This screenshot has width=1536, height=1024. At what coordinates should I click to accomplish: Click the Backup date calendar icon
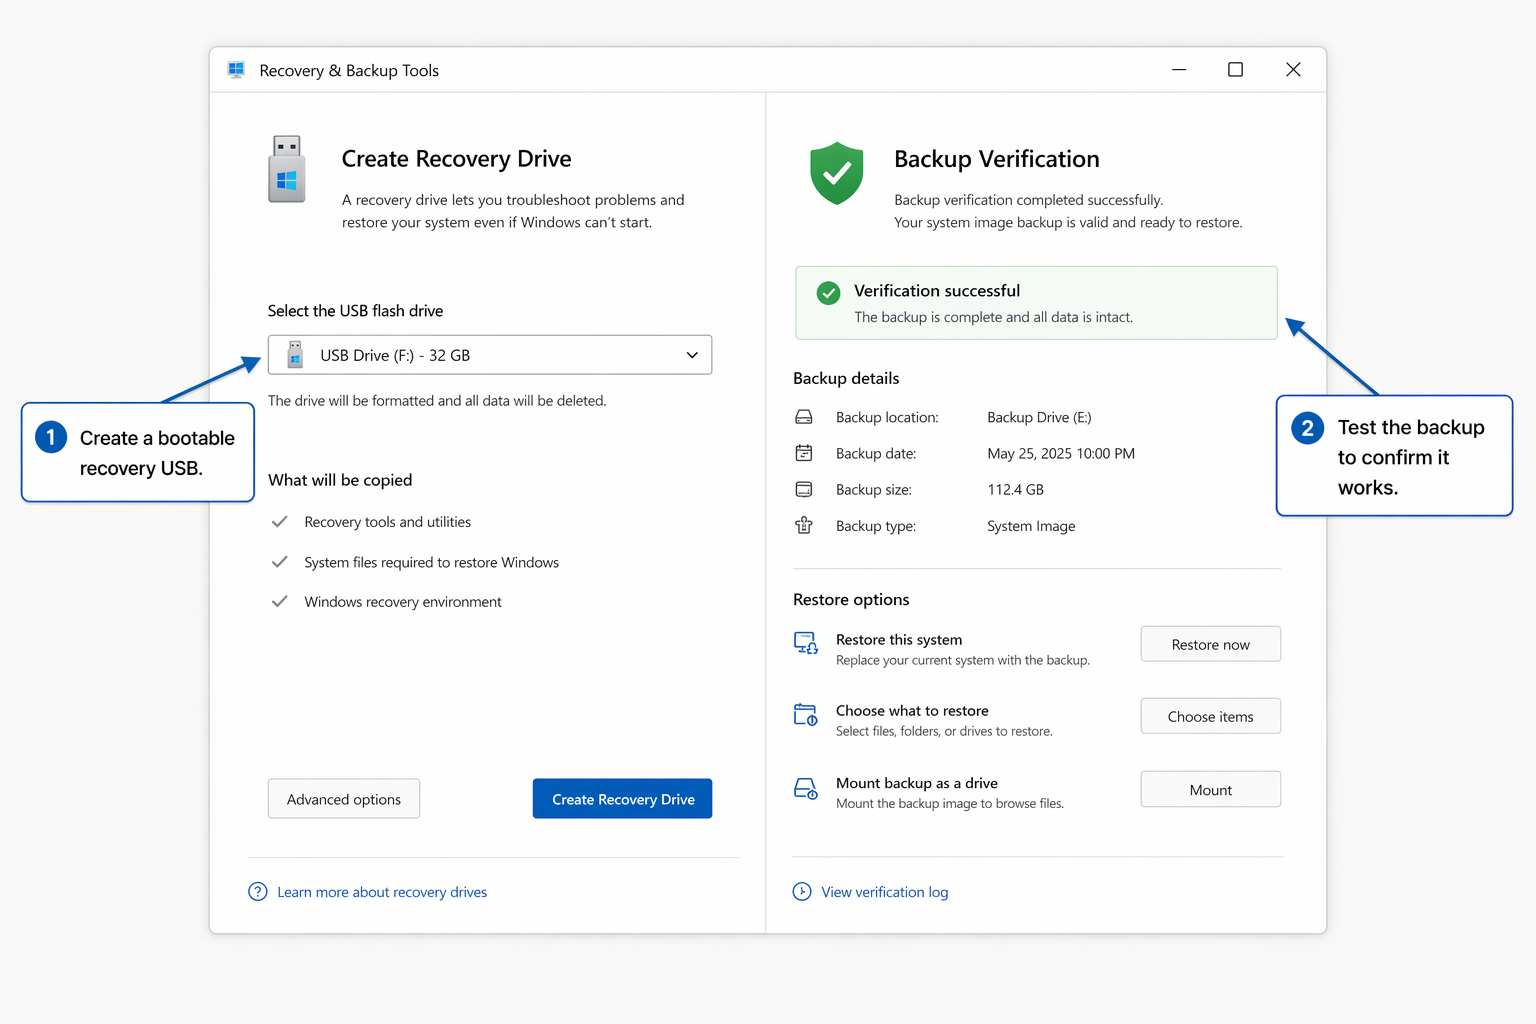pyautogui.click(x=804, y=453)
